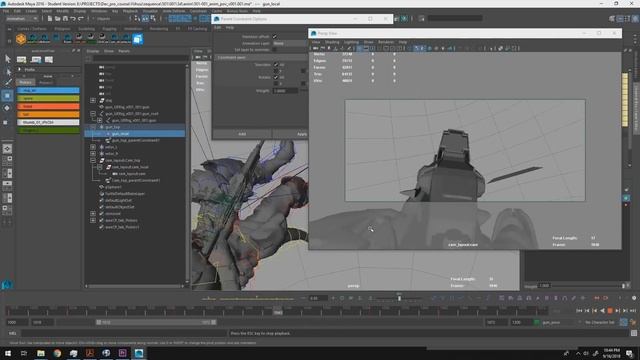This screenshot has width=640, height=360.
Task: Click Add in Parent Constraint Options
Action: 242,134
